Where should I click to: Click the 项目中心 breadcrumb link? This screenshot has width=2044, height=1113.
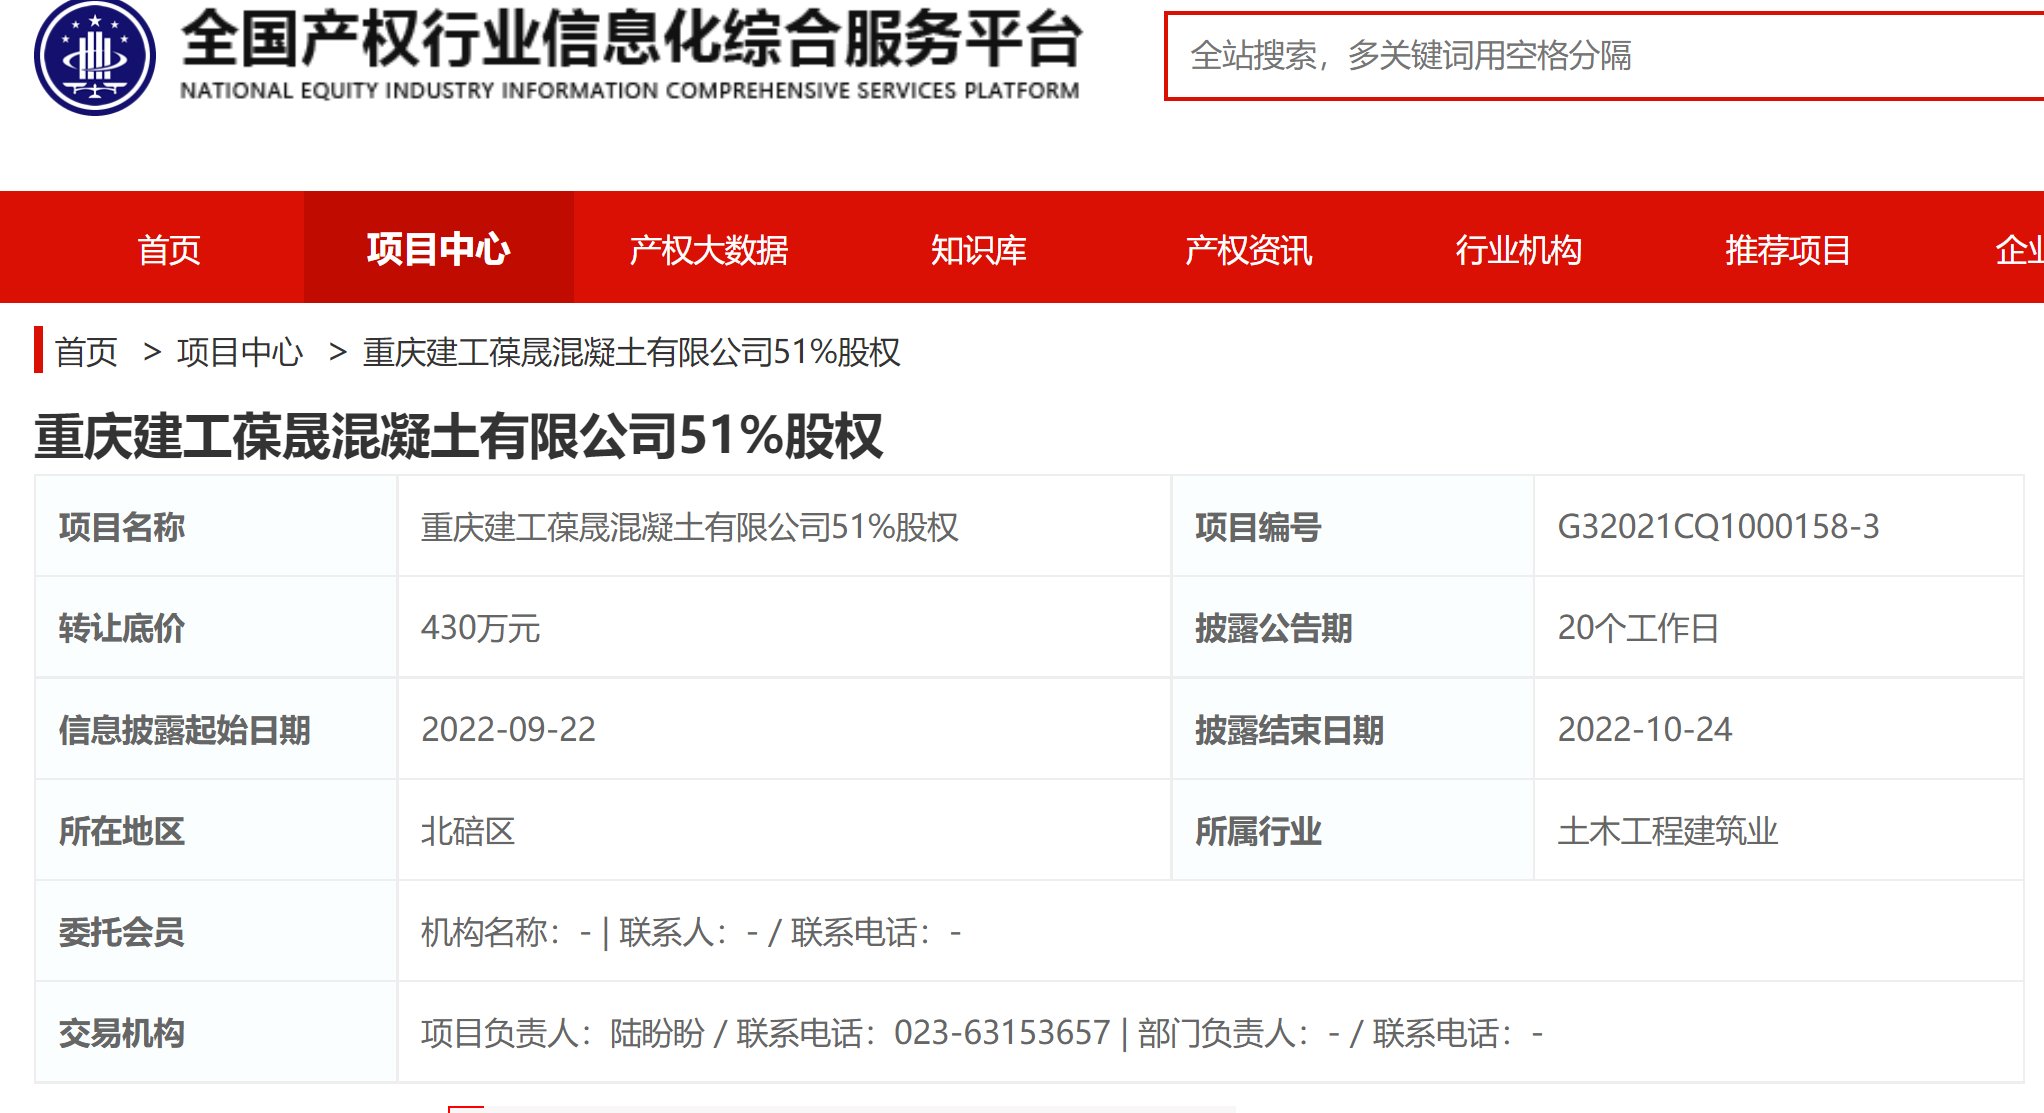pyautogui.click(x=240, y=352)
